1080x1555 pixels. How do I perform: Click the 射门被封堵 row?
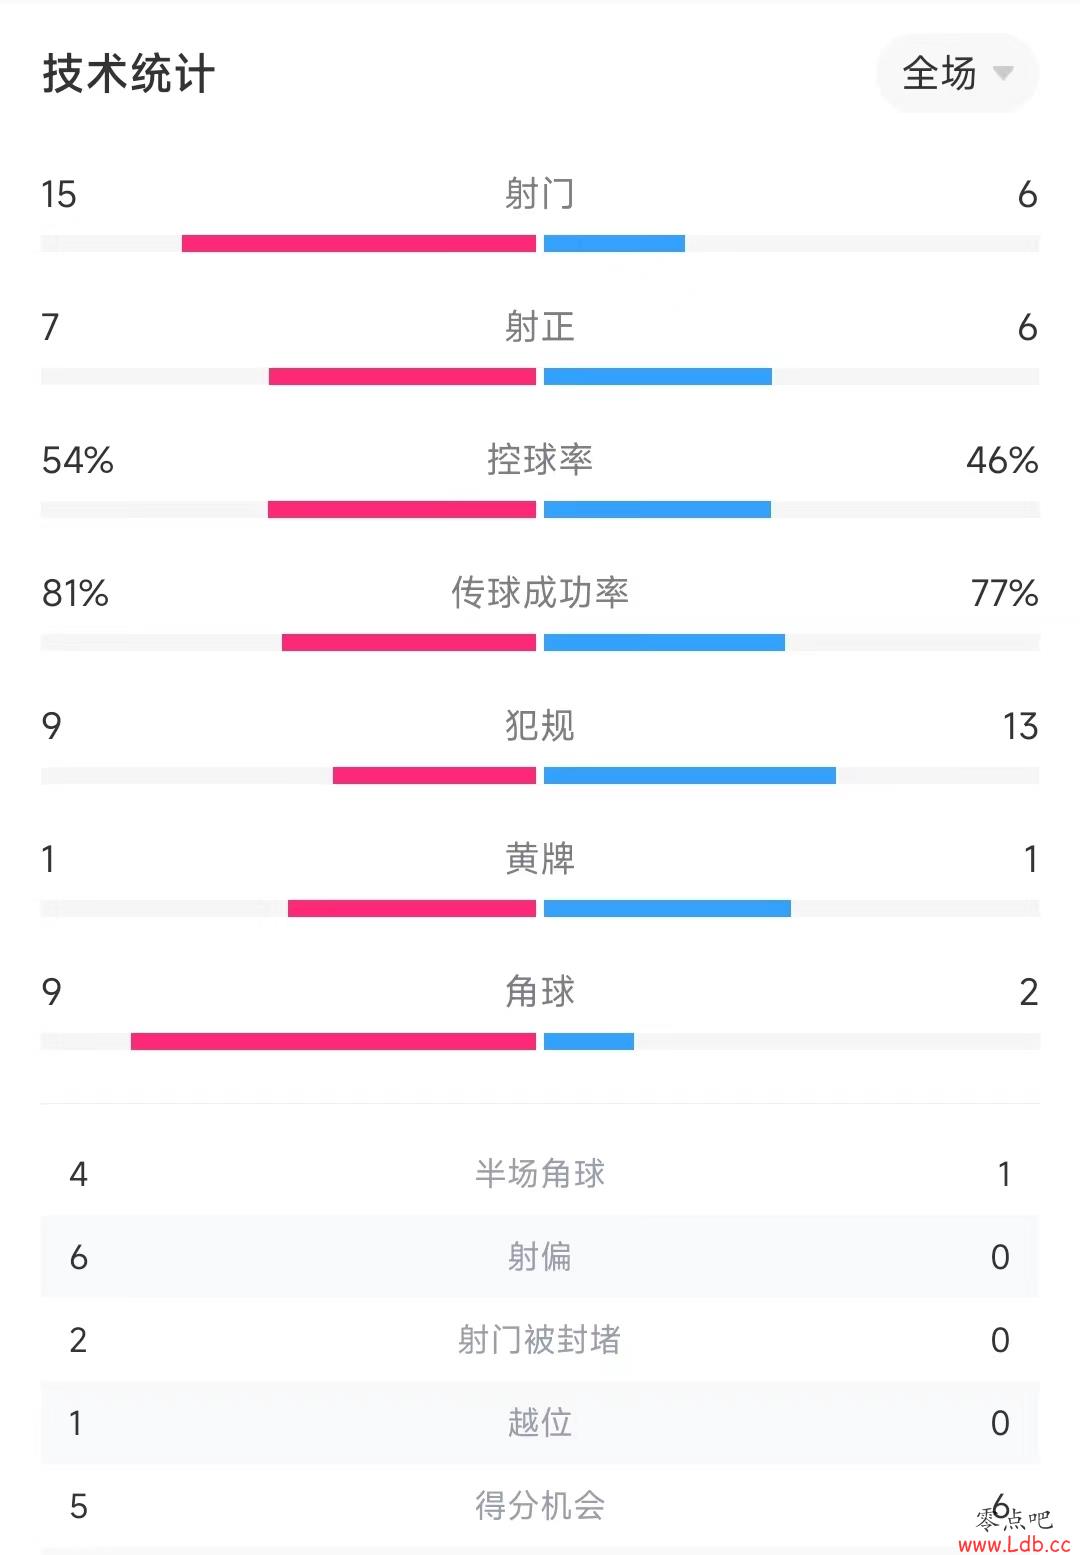(x=540, y=1339)
